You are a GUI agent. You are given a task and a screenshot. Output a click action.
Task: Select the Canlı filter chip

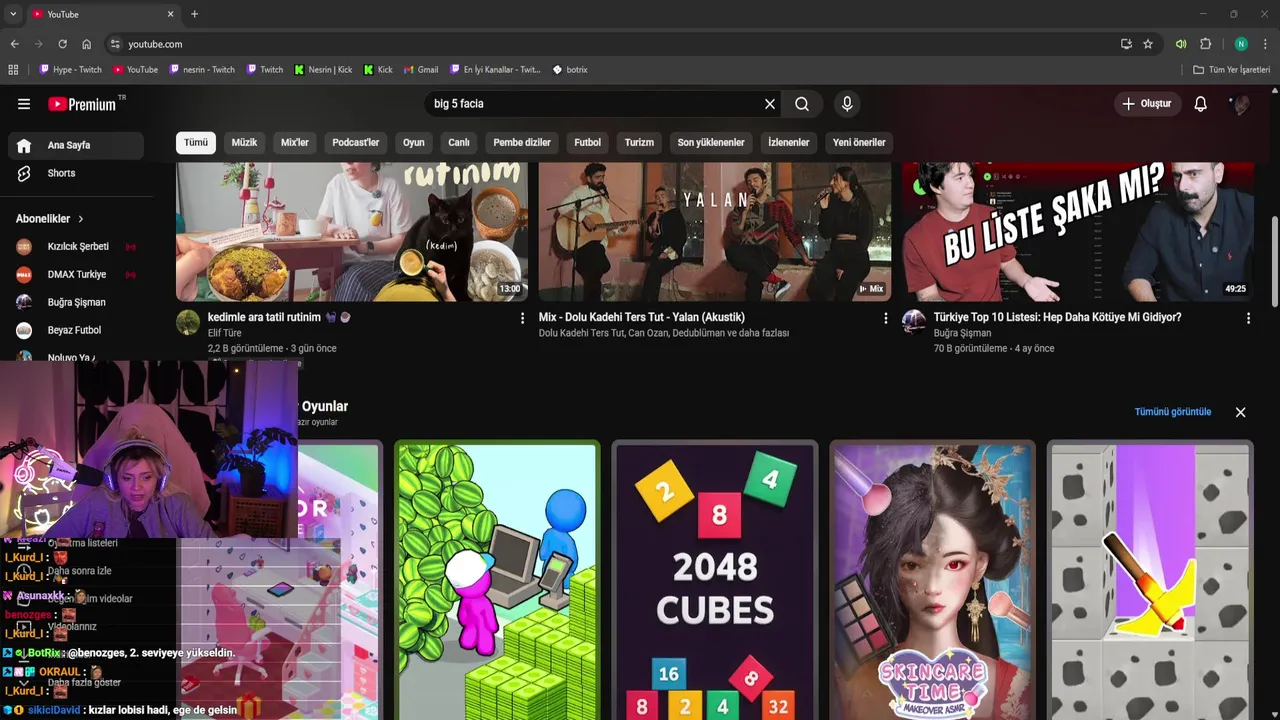point(459,142)
